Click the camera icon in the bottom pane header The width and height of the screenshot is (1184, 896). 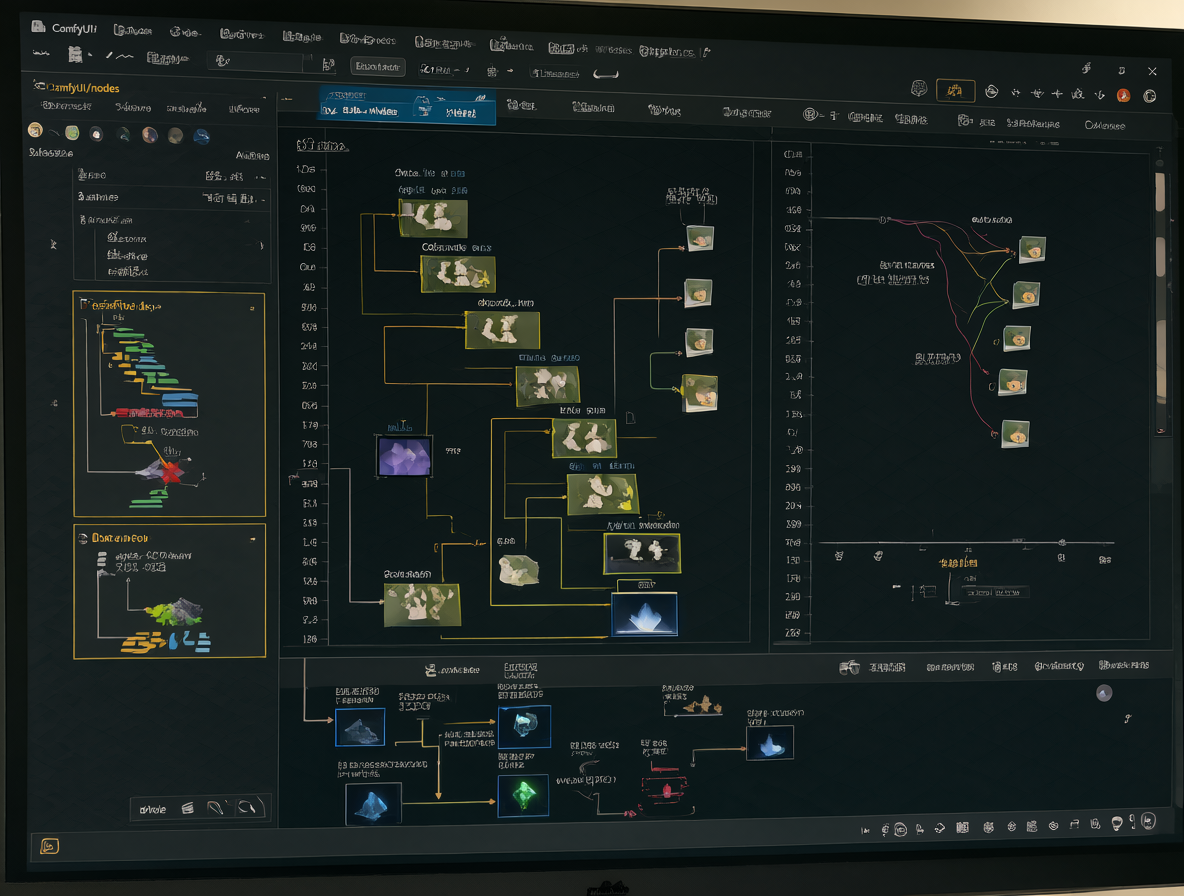[x=849, y=667]
